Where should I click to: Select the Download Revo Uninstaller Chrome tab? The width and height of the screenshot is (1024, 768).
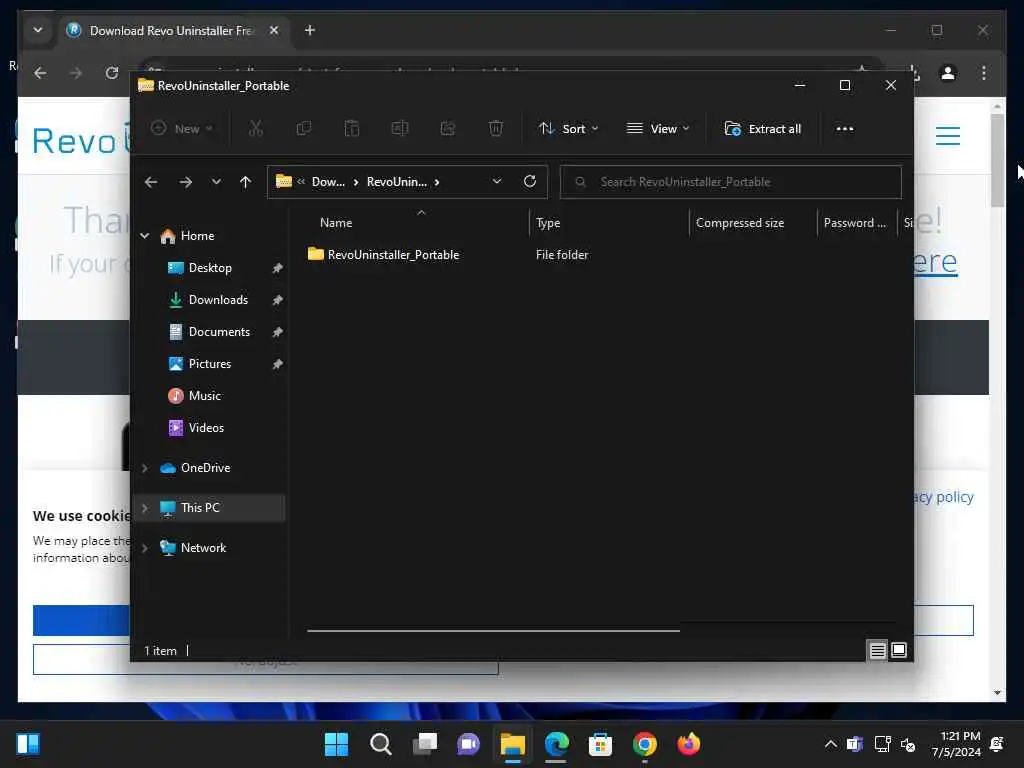[174, 31]
